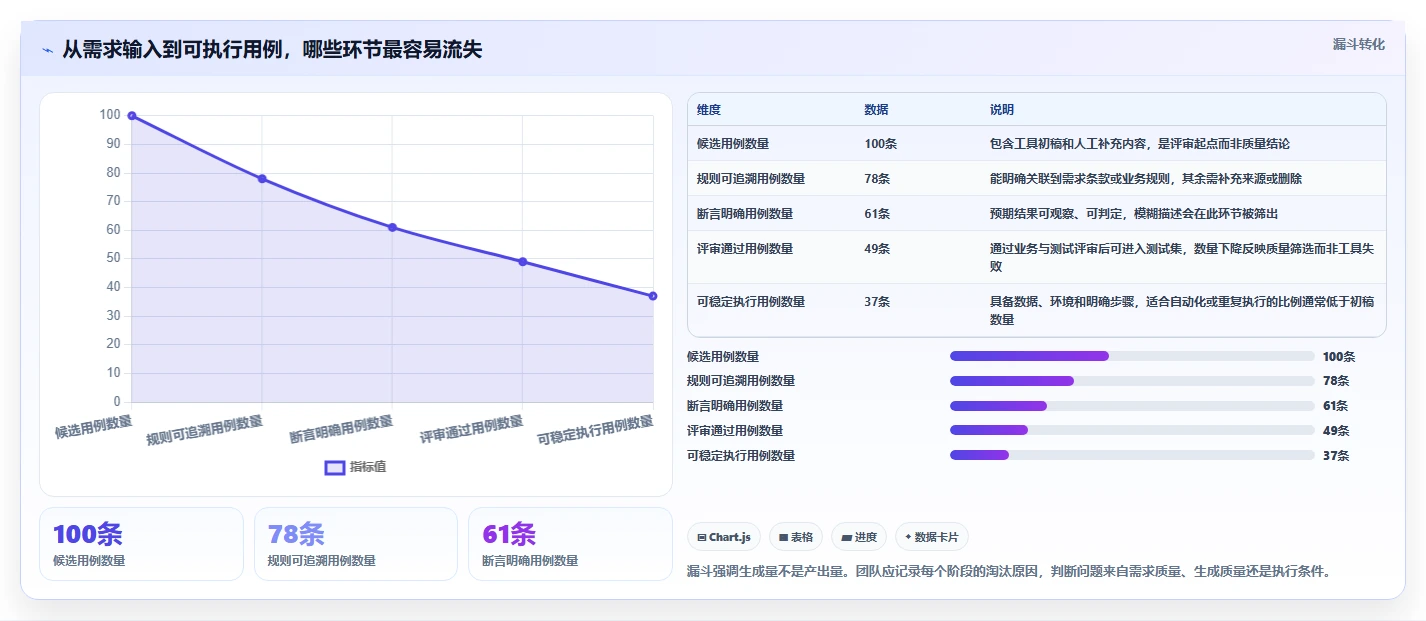Click the description starting 预期结果可观察

tap(1134, 214)
